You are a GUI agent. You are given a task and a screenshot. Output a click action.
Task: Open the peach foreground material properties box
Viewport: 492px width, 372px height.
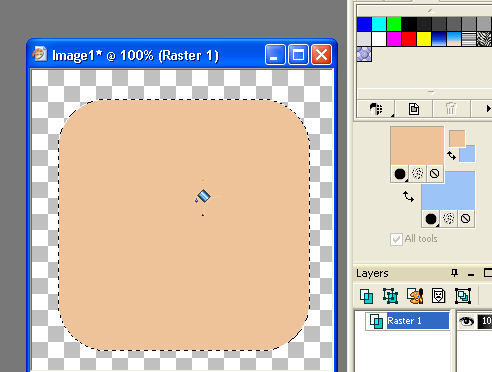click(x=417, y=146)
